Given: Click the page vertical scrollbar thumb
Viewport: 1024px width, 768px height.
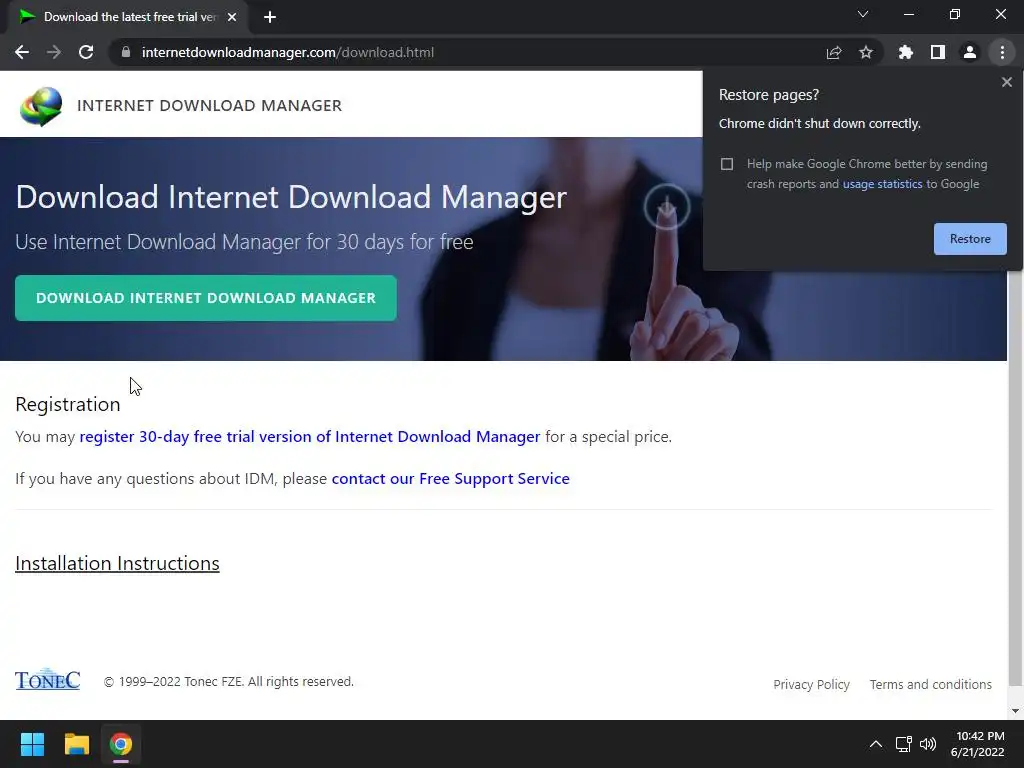Looking at the screenshot, I should click(1015, 477).
